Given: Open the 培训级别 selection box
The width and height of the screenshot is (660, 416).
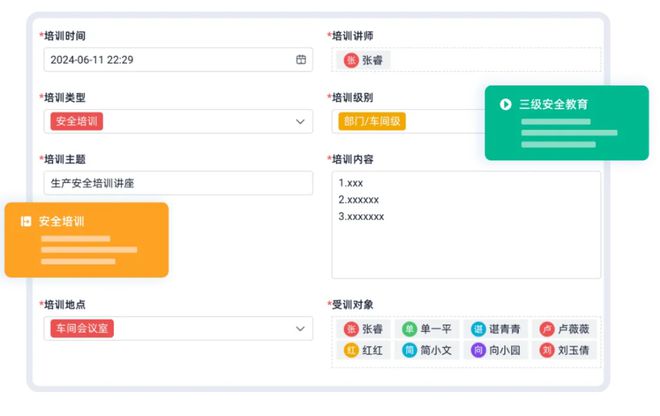Looking at the screenshot, I should (408, 121).
